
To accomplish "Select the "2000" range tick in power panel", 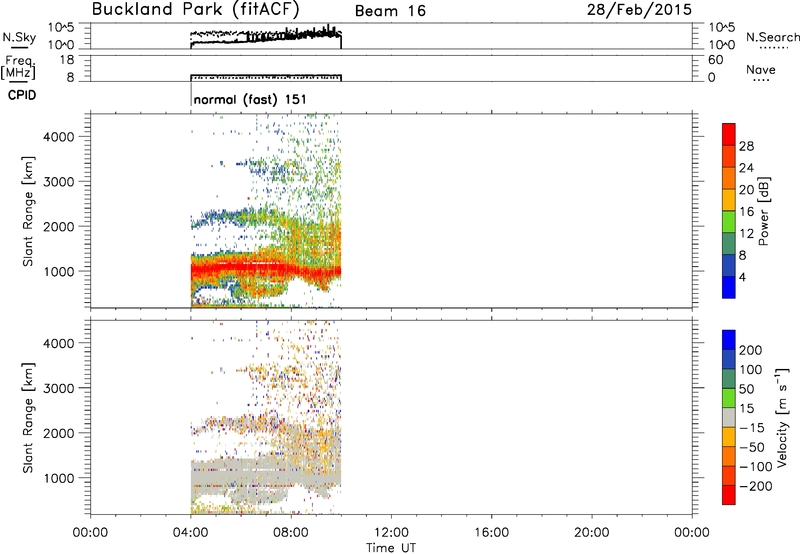I will click(x=58, y=227).
